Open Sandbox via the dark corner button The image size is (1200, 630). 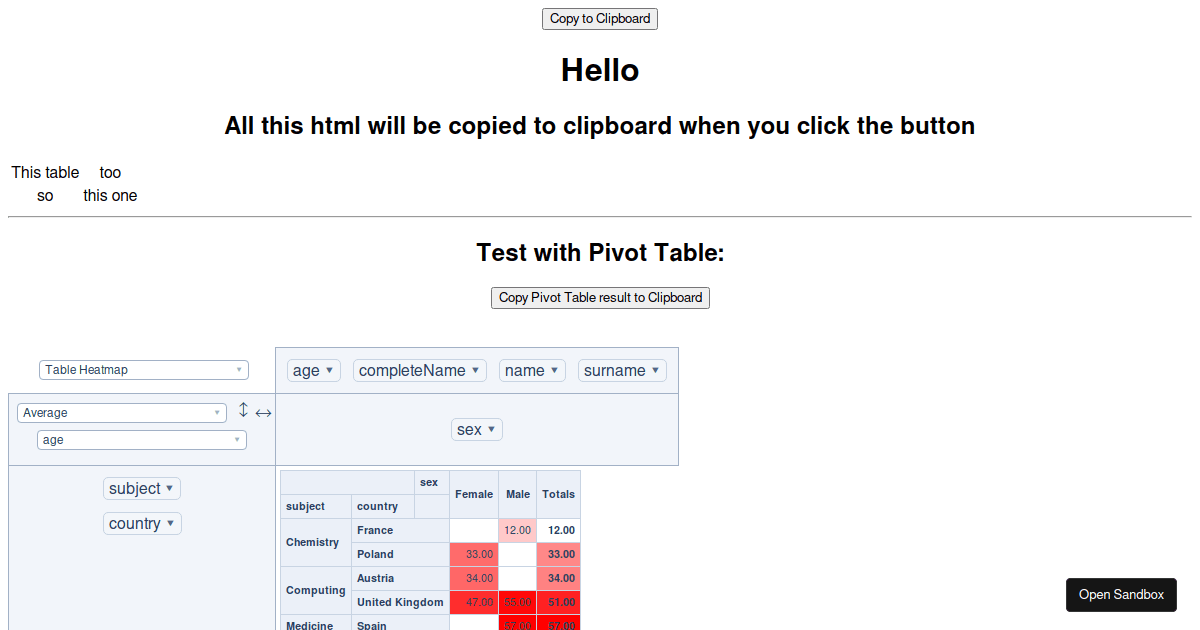pyautogui.click(x=1121, y=594)
